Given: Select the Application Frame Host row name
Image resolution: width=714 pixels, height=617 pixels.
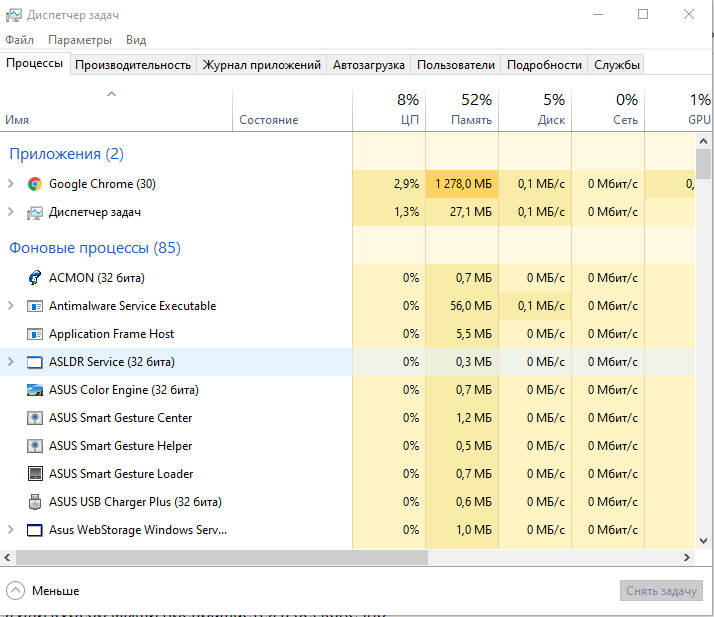Looking at the screenshot, I should [112, 334].
